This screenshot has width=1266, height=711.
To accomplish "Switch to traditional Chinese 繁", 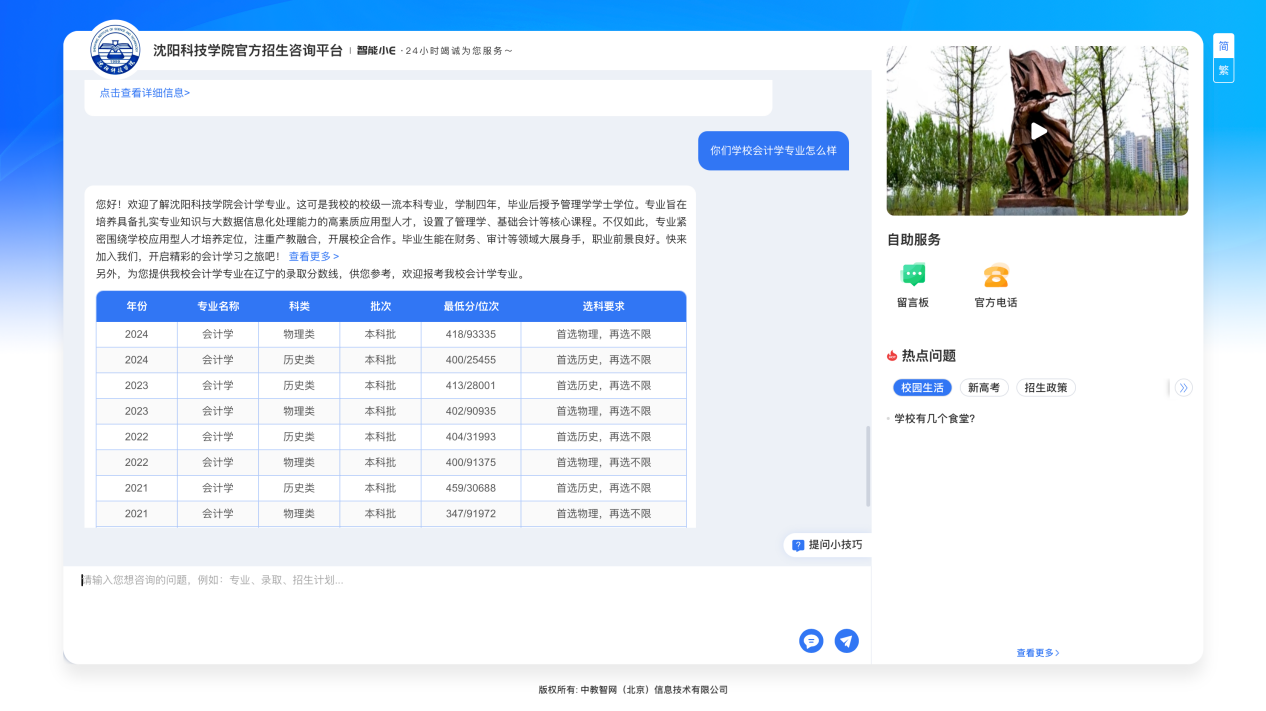I will (x=1223, y=70).
